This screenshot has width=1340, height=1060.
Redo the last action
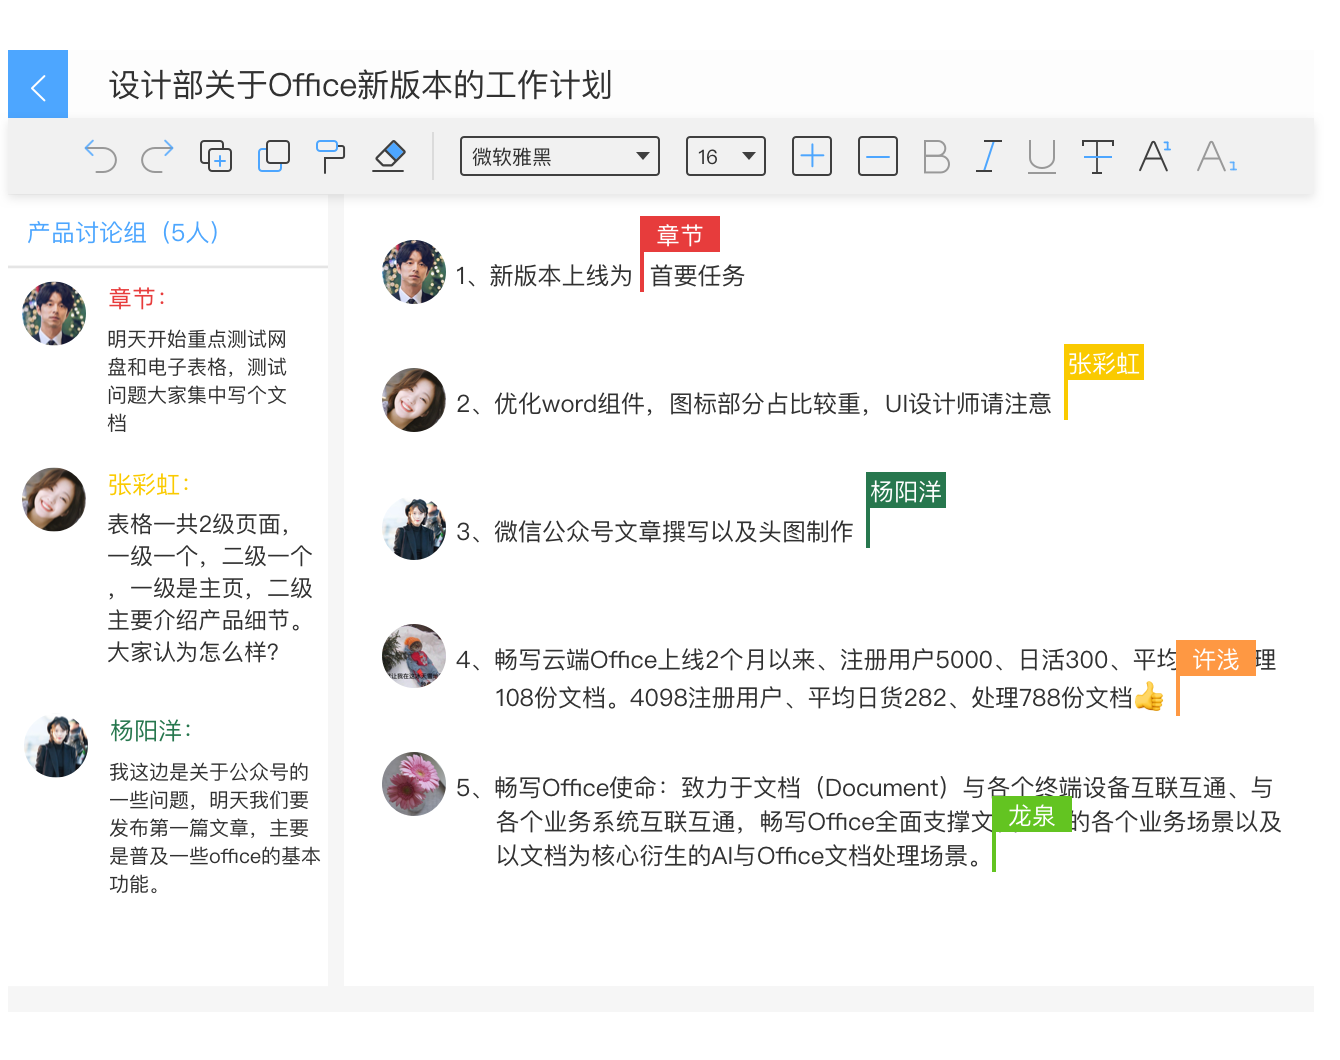[157, 157]
